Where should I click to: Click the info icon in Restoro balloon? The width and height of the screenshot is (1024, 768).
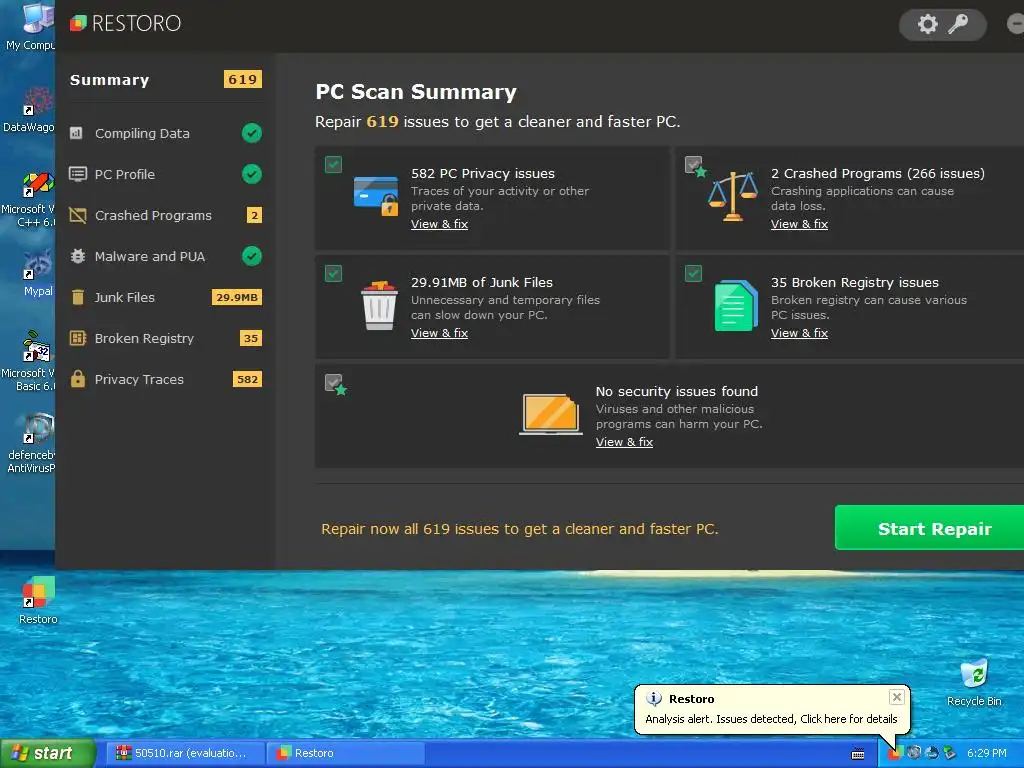[654, 699]
